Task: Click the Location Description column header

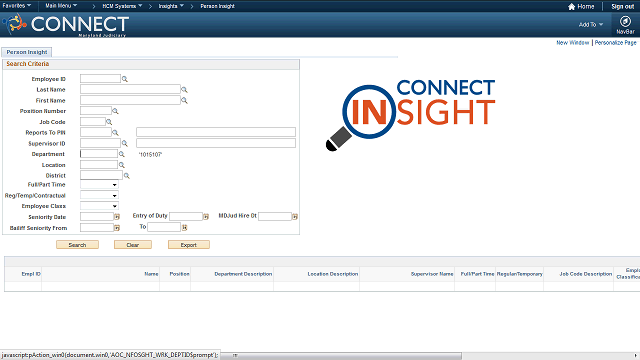Action: (x=333, y=274)
